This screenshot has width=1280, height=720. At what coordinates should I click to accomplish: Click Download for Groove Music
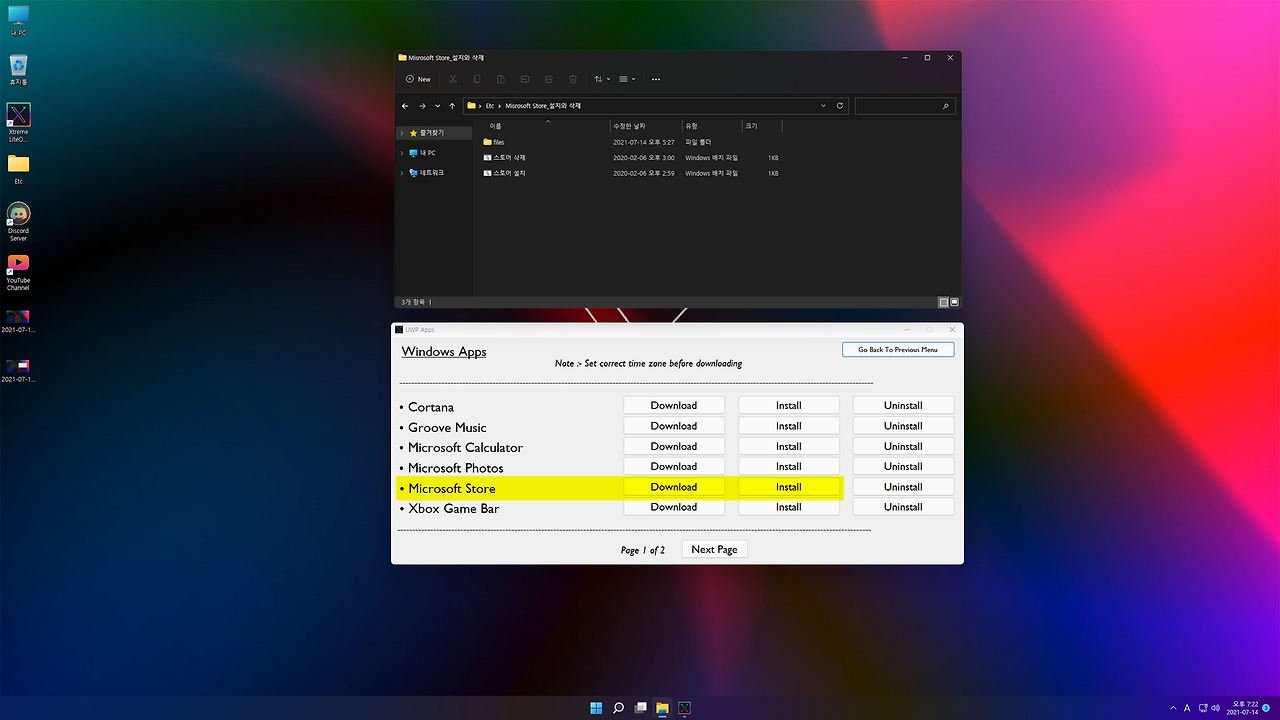[x=674, y=426]
